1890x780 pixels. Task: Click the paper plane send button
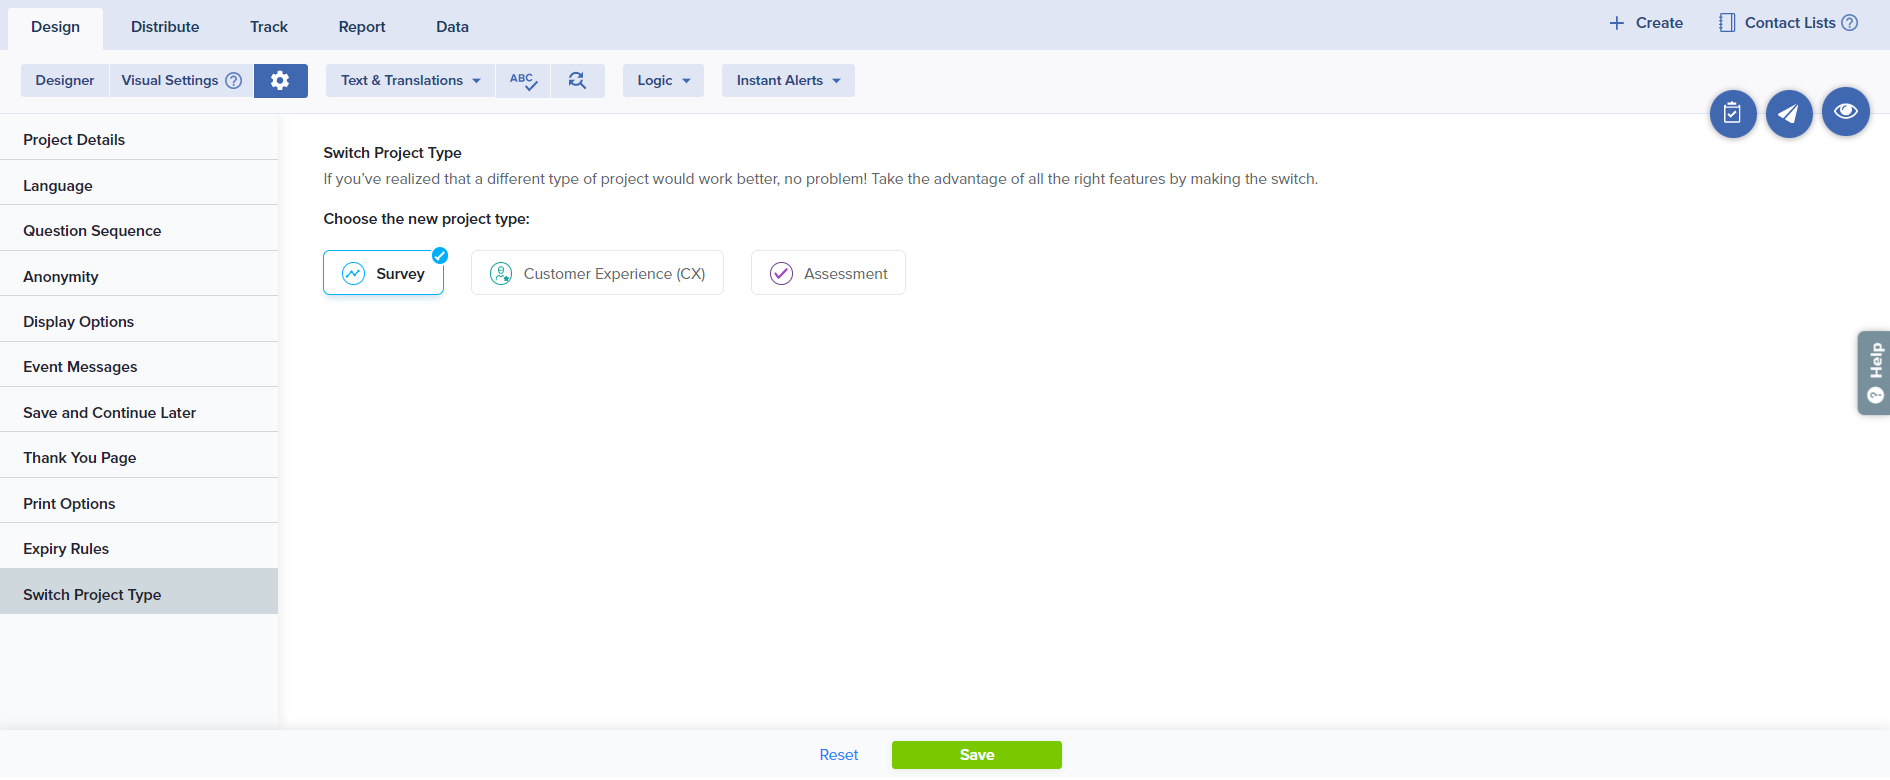pos(1789,114)
